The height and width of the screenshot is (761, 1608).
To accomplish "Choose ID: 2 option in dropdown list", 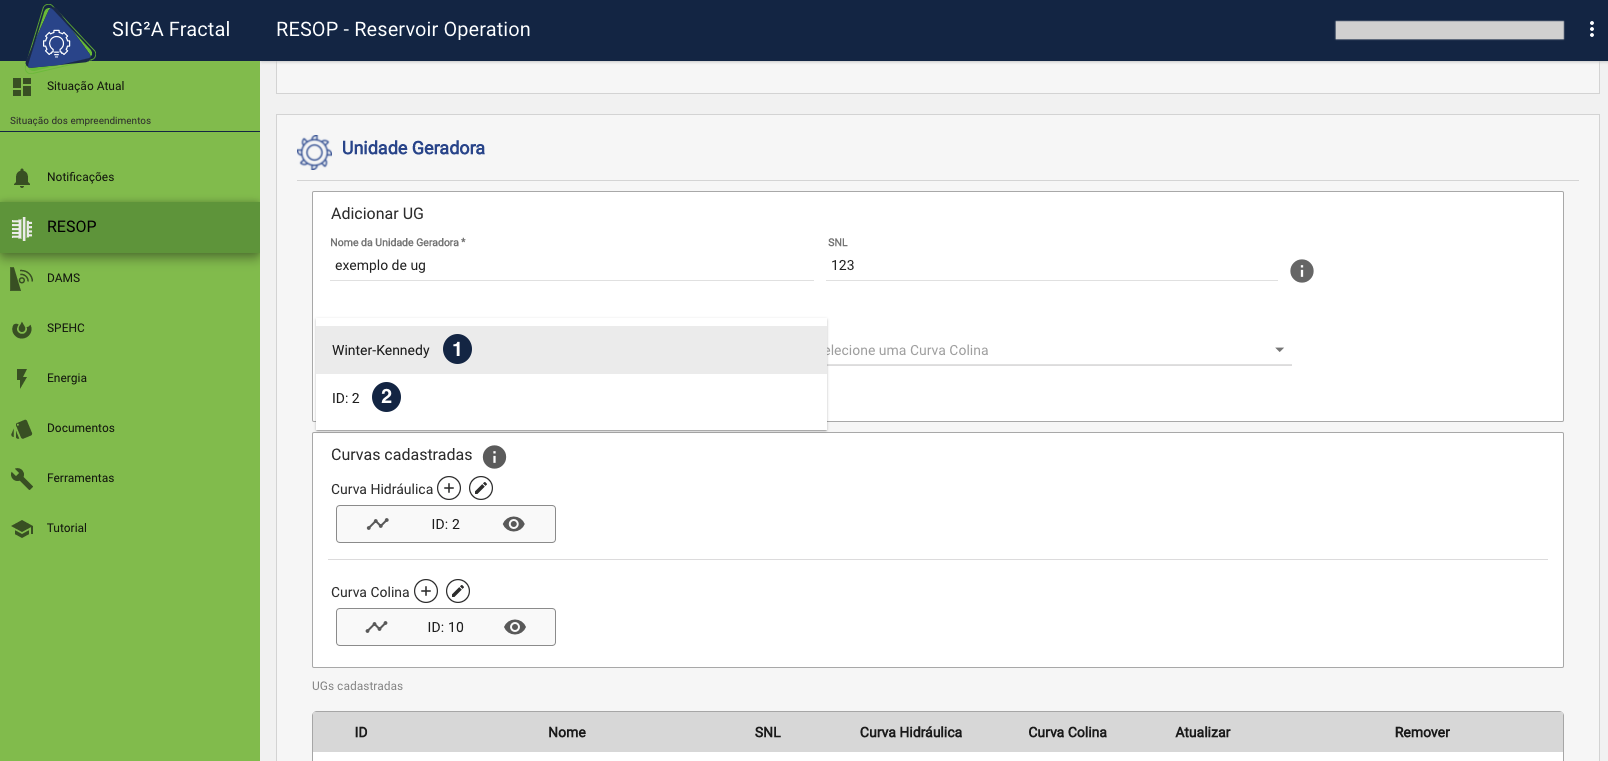I will [x=346, y=398].
